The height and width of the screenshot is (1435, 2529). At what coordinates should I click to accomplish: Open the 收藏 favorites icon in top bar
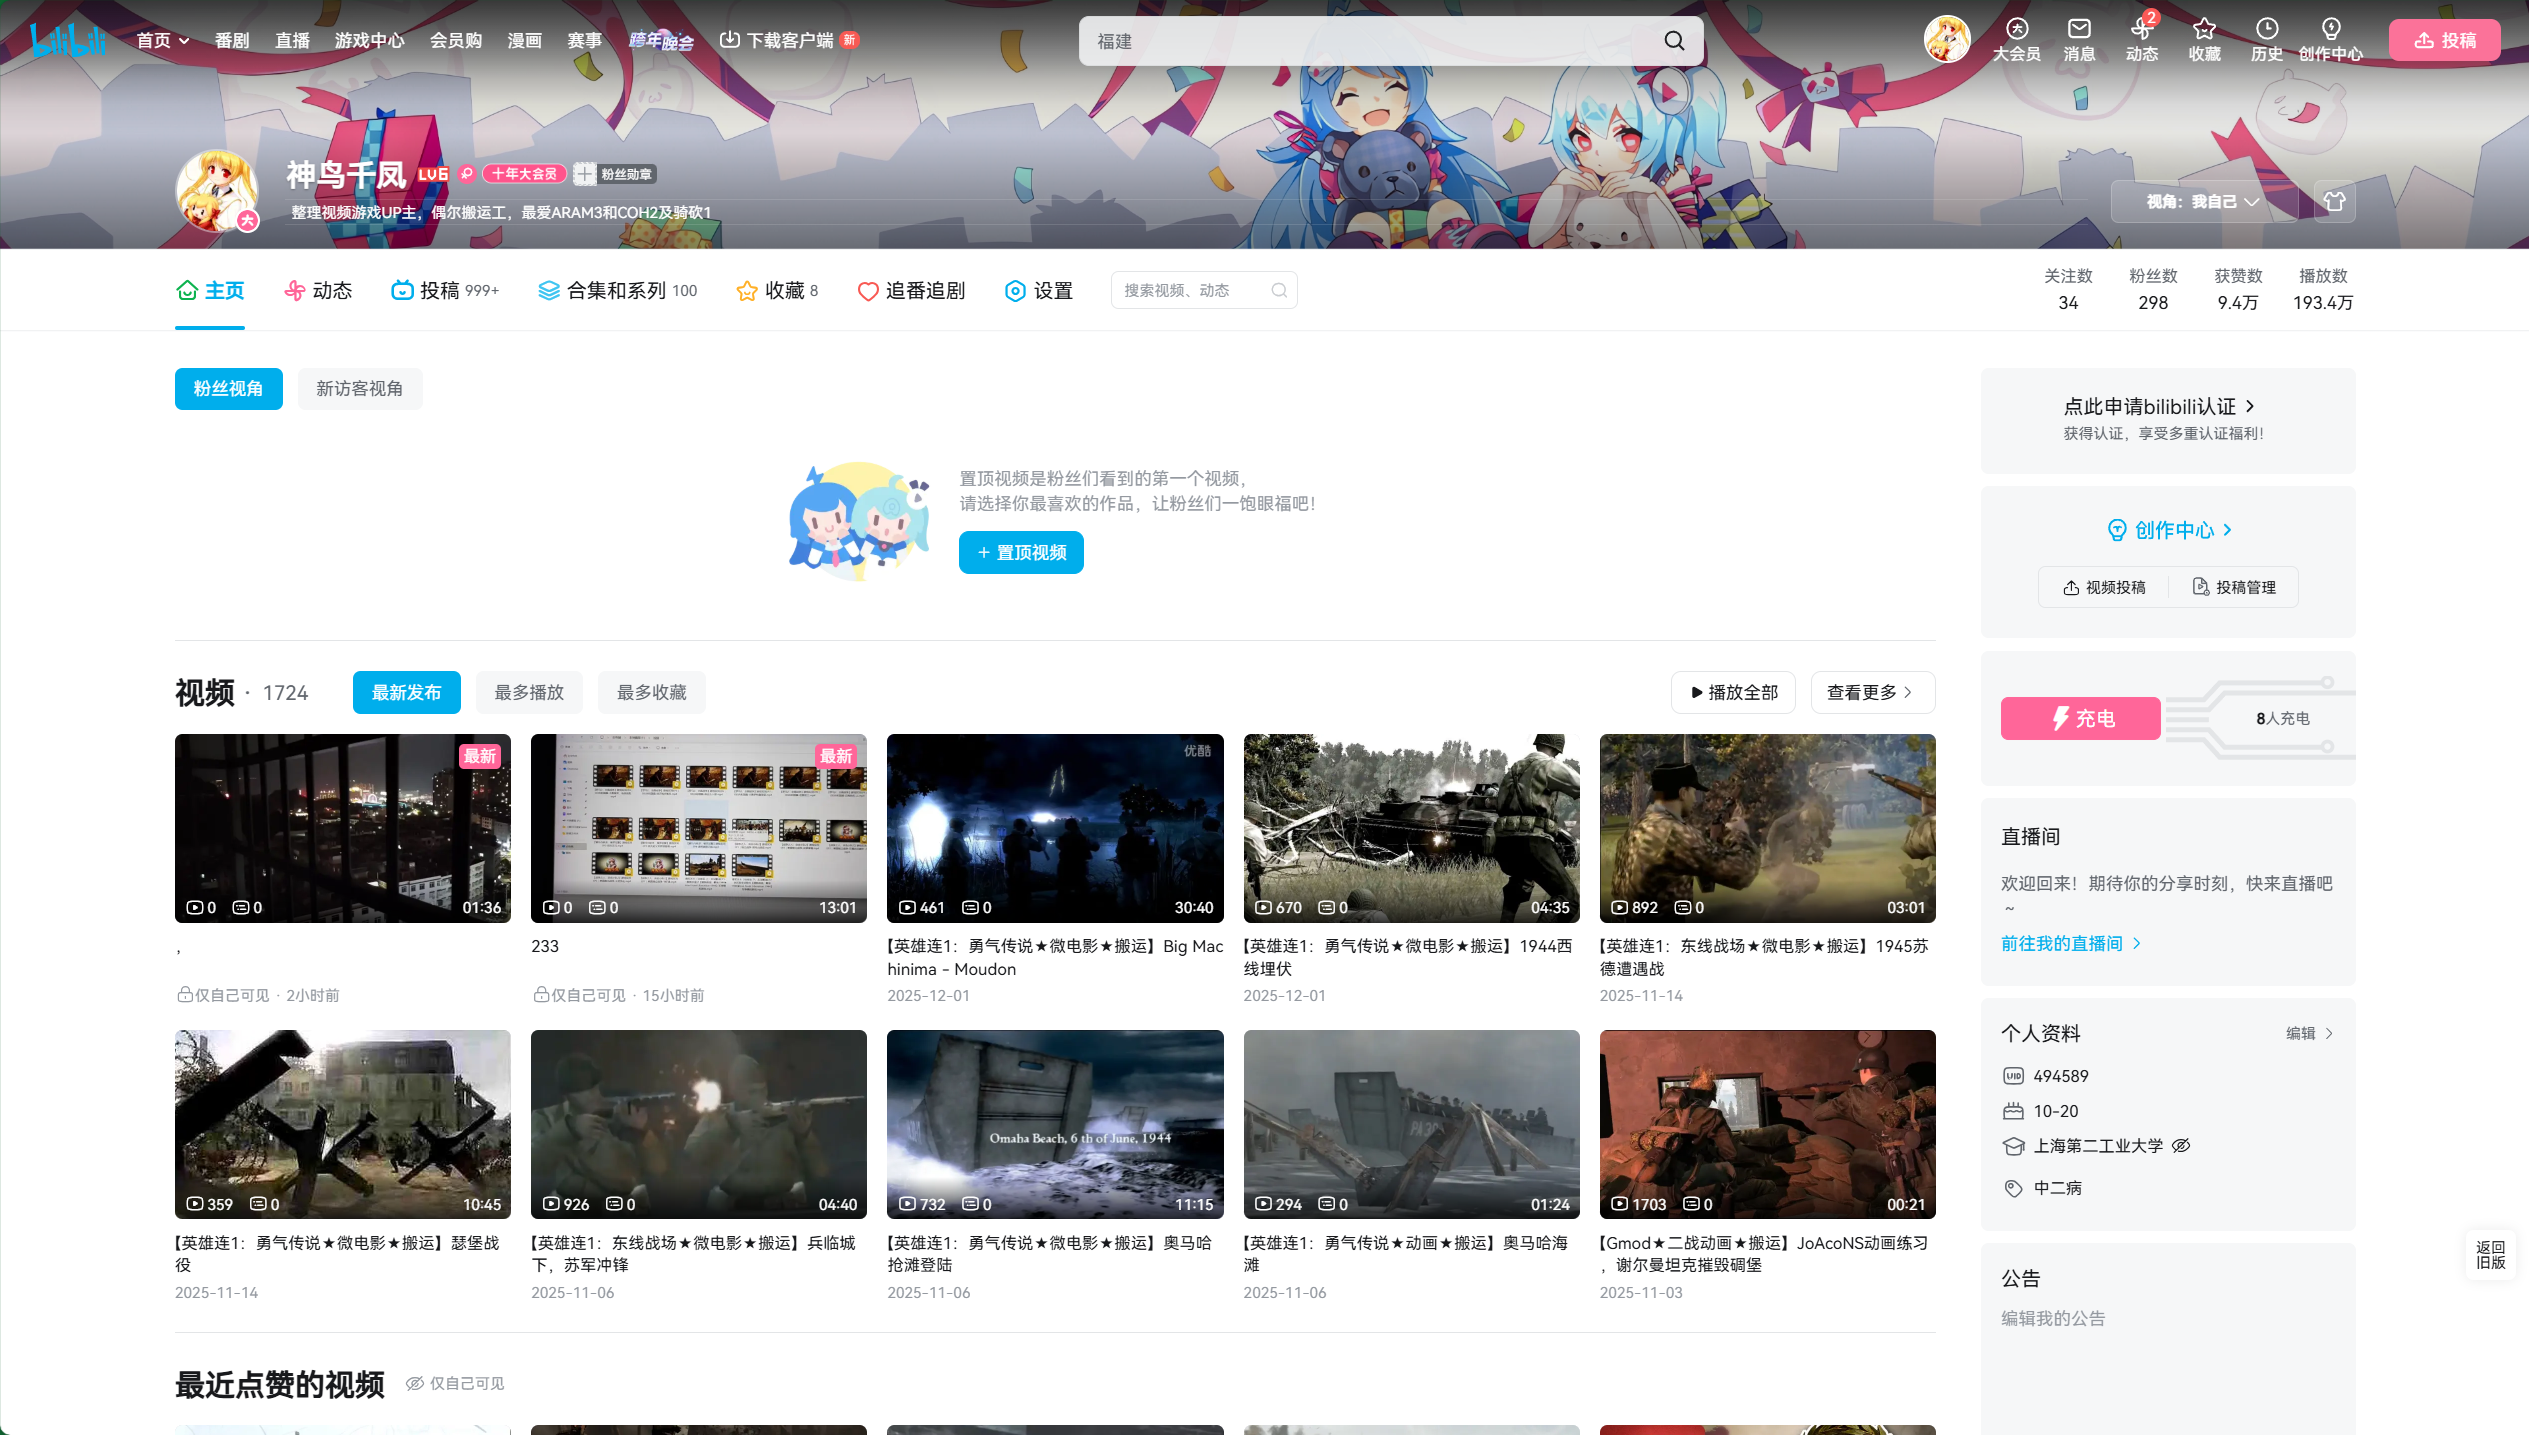2204,30
